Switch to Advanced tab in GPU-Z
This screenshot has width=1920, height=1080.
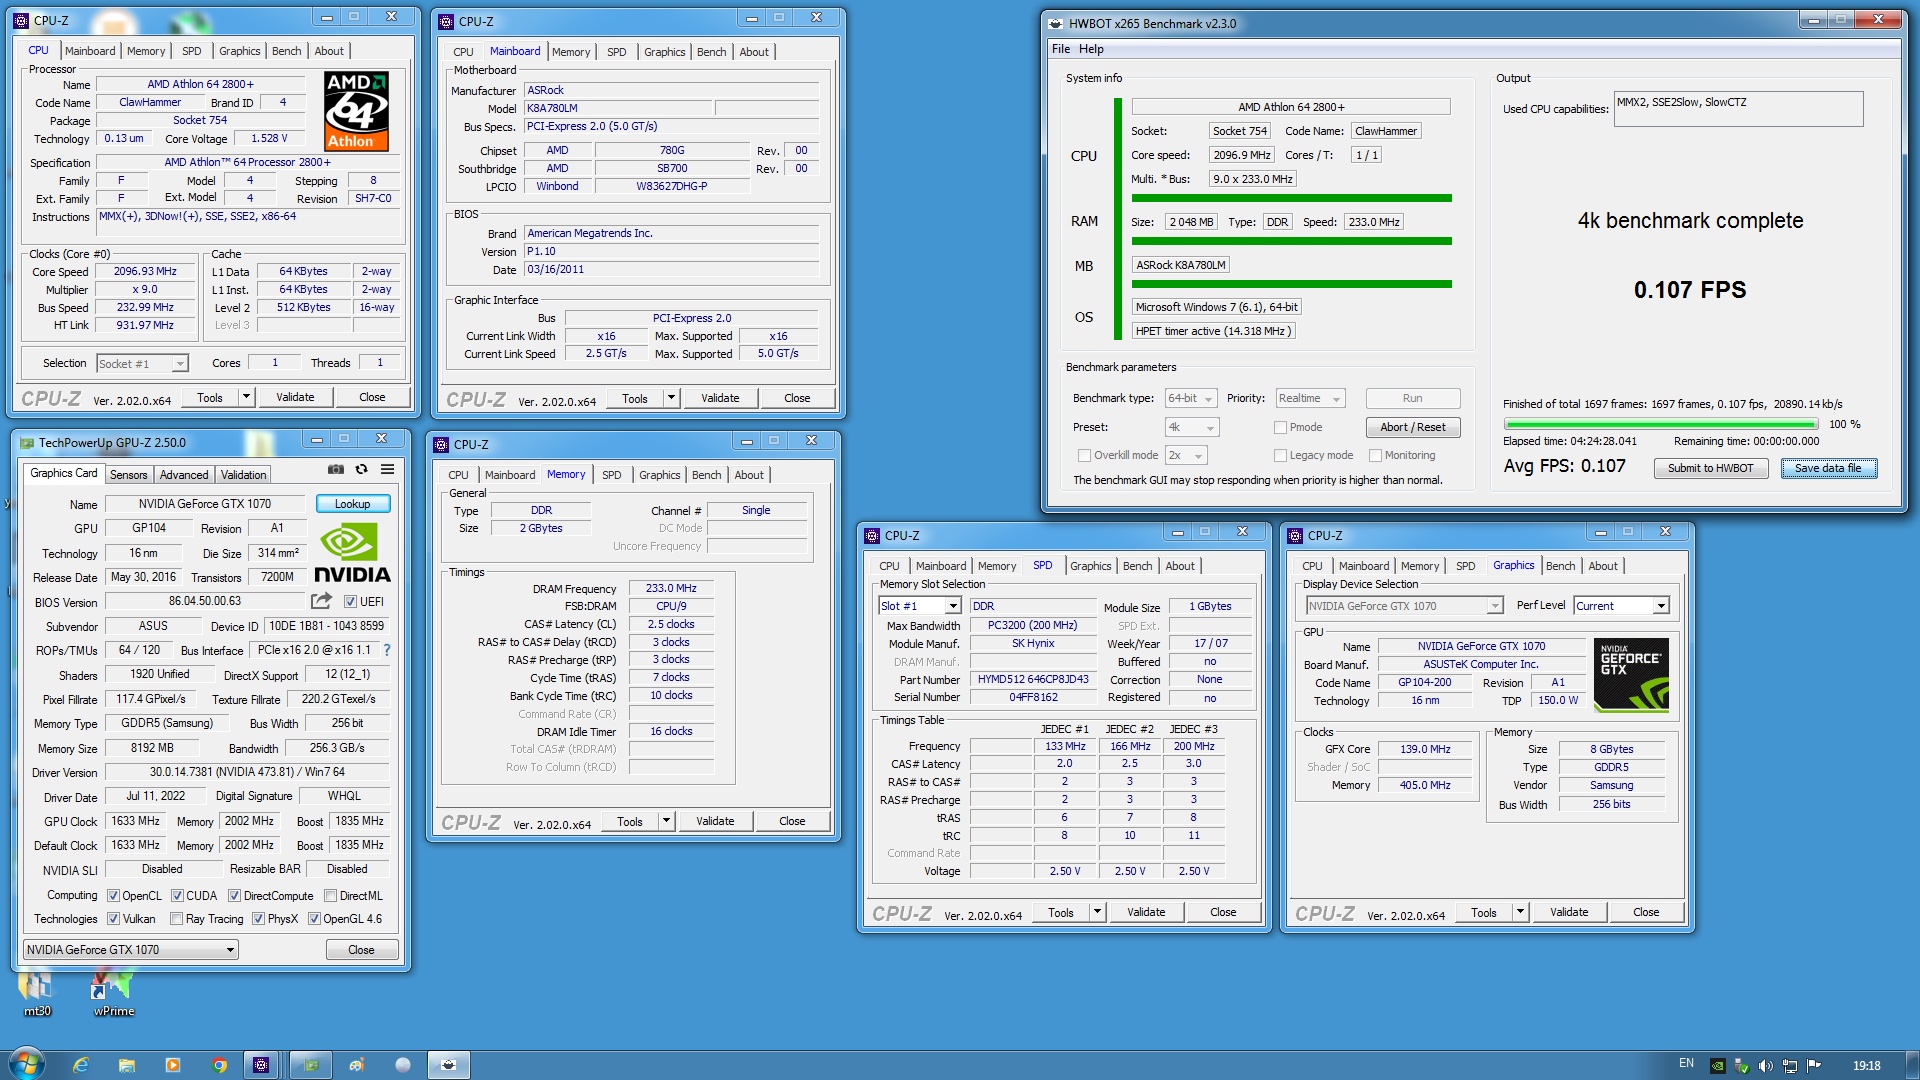[184, 475]
